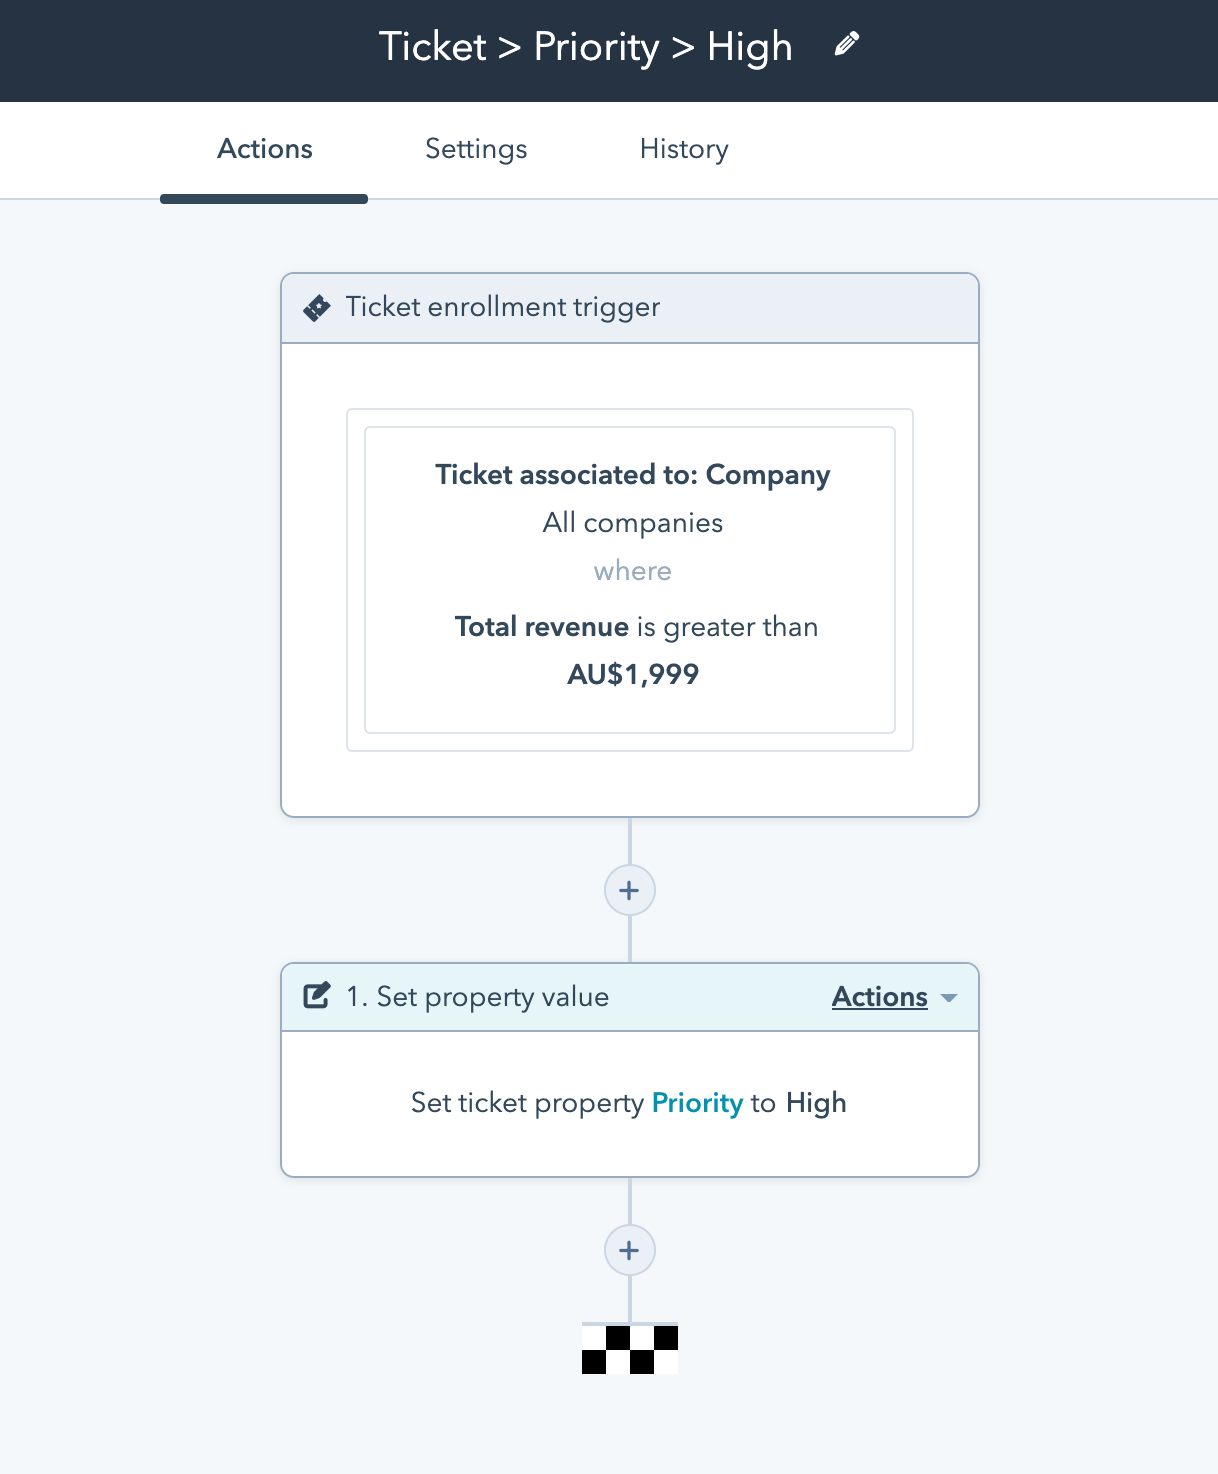Click the ticket icon in enrollment trigger header

click(317, 308)
